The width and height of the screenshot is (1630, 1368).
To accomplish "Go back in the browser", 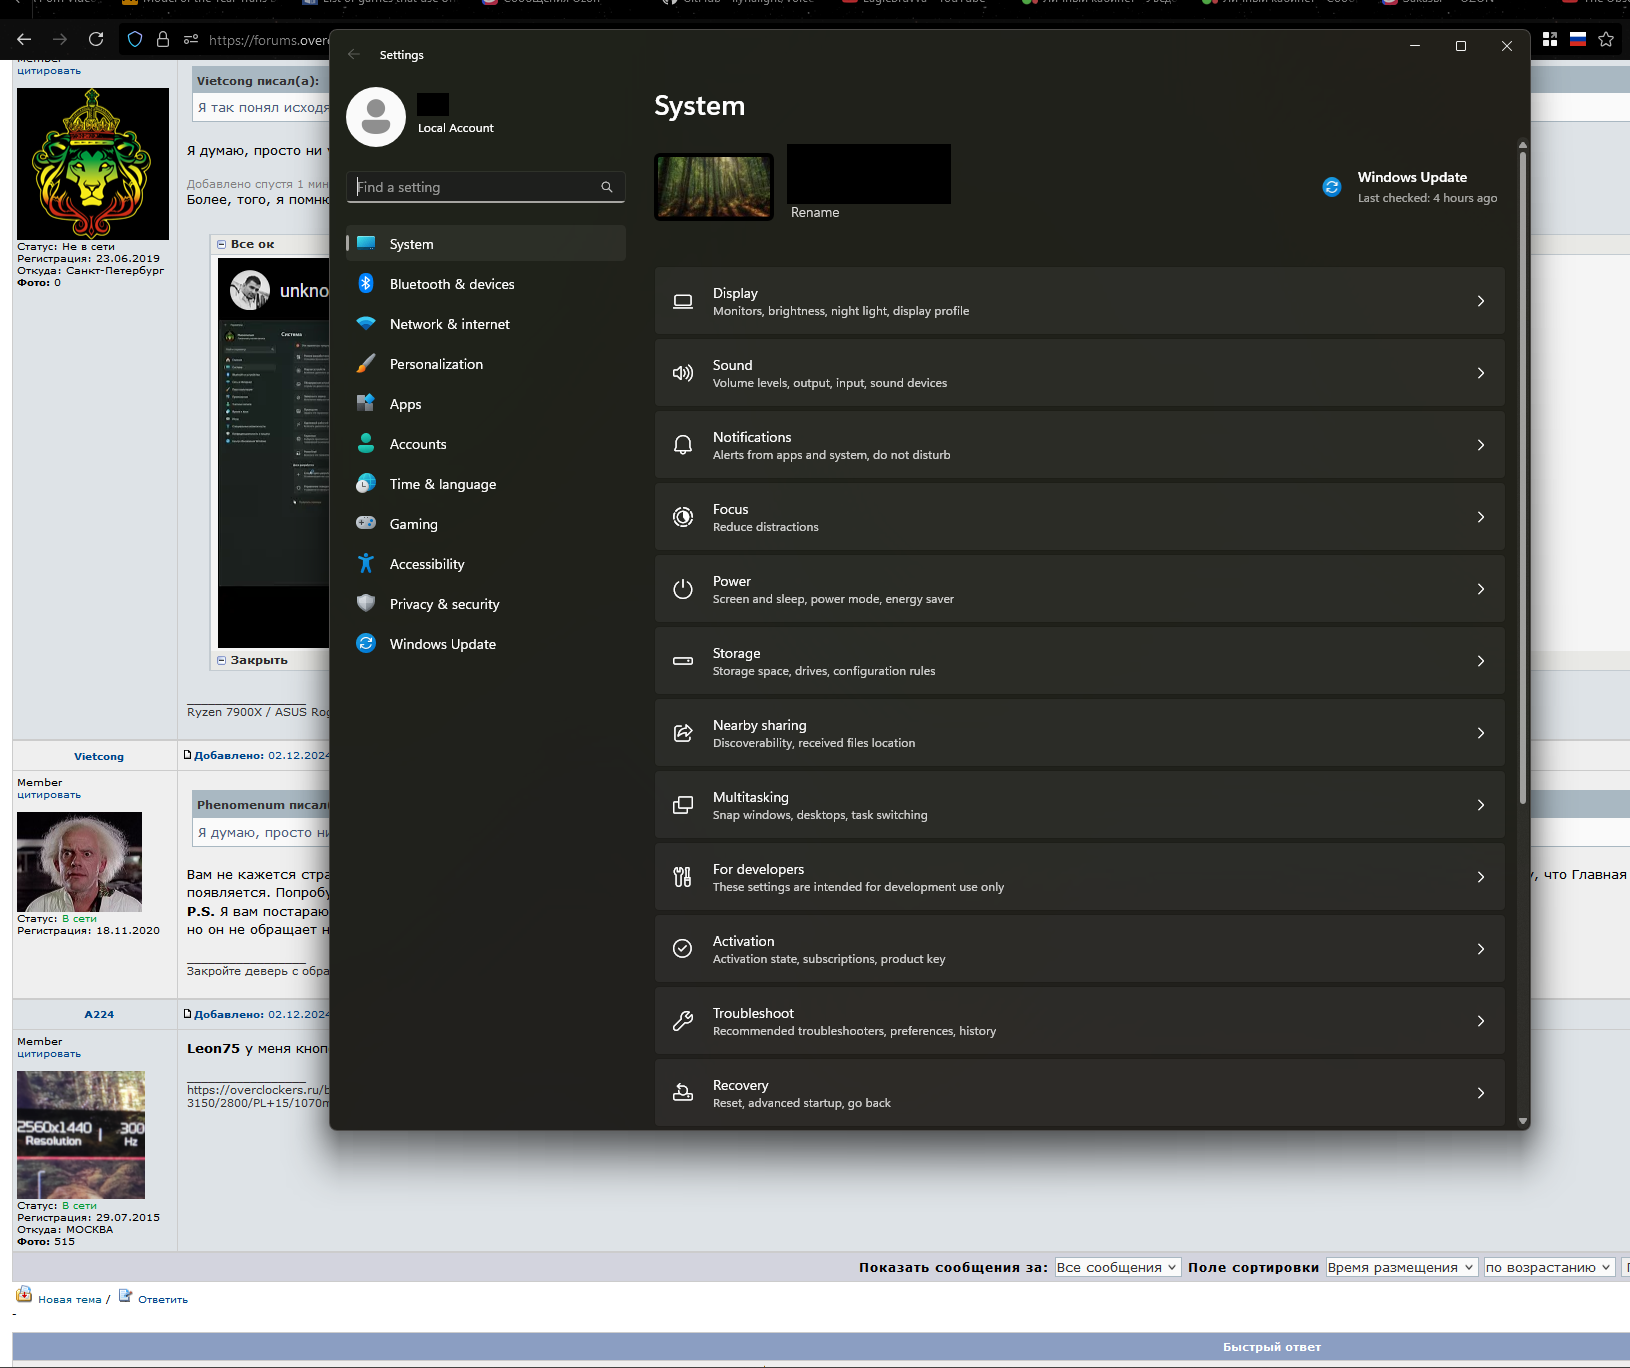I will (24, 39).
